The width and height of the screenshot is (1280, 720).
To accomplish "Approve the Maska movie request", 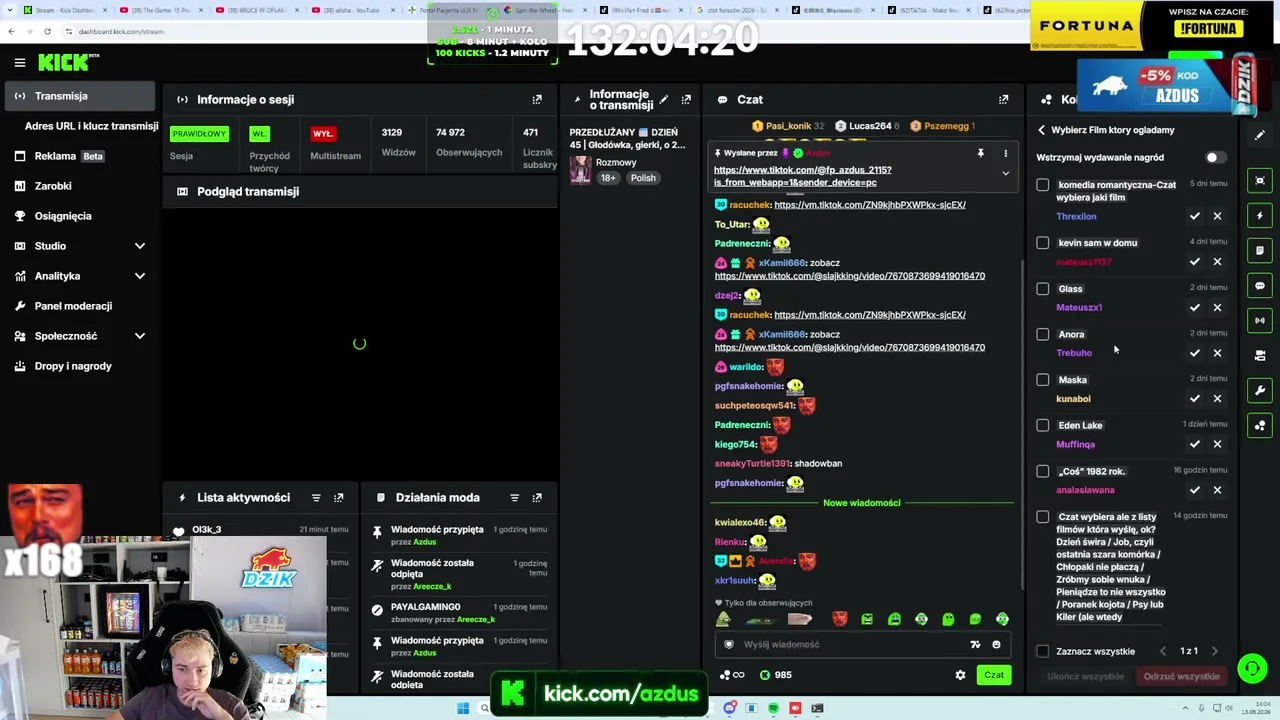I will [x=1194, y=399].
